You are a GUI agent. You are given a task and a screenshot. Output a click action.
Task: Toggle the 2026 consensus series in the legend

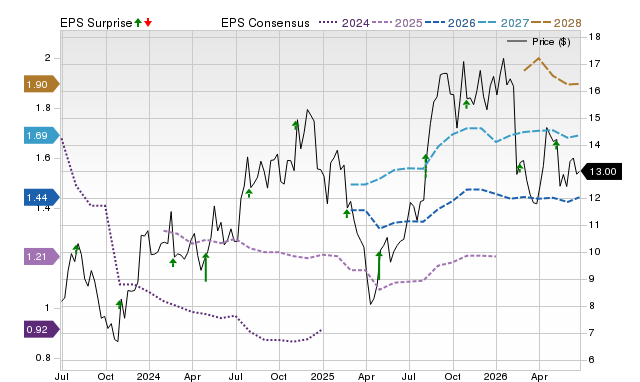coord(450,23)
